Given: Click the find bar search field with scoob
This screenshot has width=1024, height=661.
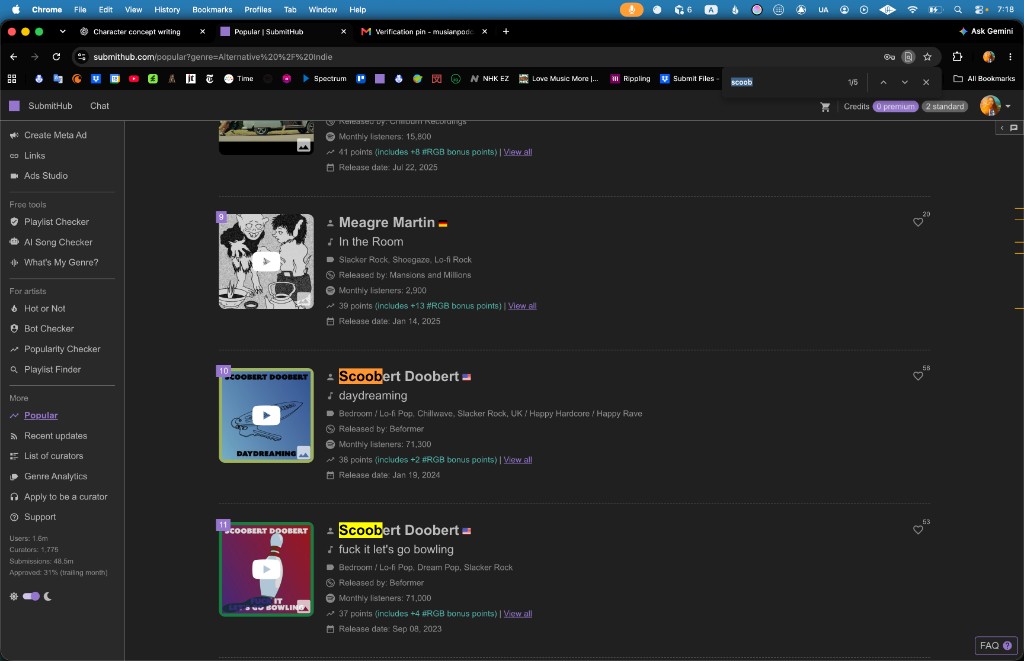Looking at the screenshot, I should coord(784,82).
